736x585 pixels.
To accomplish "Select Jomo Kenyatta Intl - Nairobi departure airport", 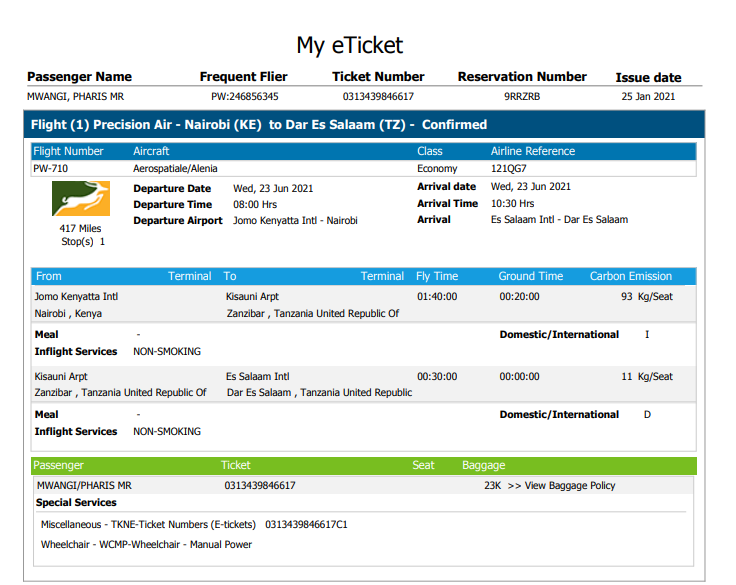I will tap(295, 221).
